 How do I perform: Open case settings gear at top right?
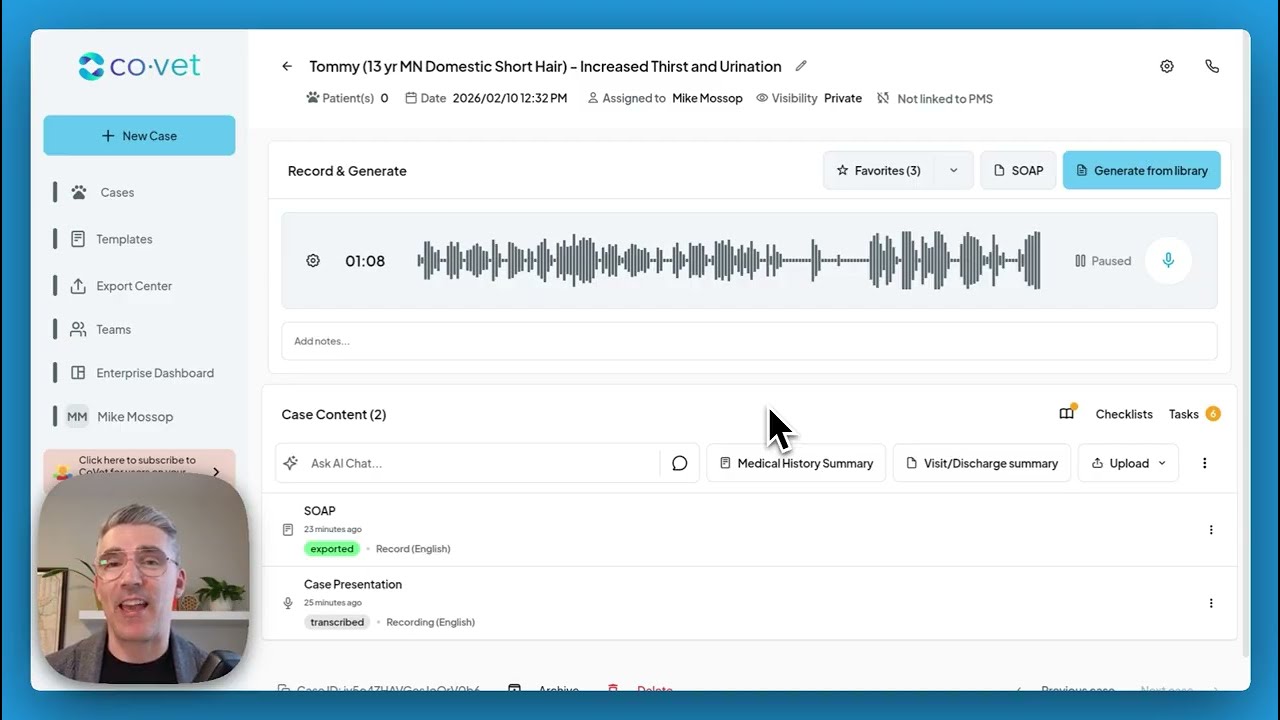pyautogui.click(x=1167, y=66)
